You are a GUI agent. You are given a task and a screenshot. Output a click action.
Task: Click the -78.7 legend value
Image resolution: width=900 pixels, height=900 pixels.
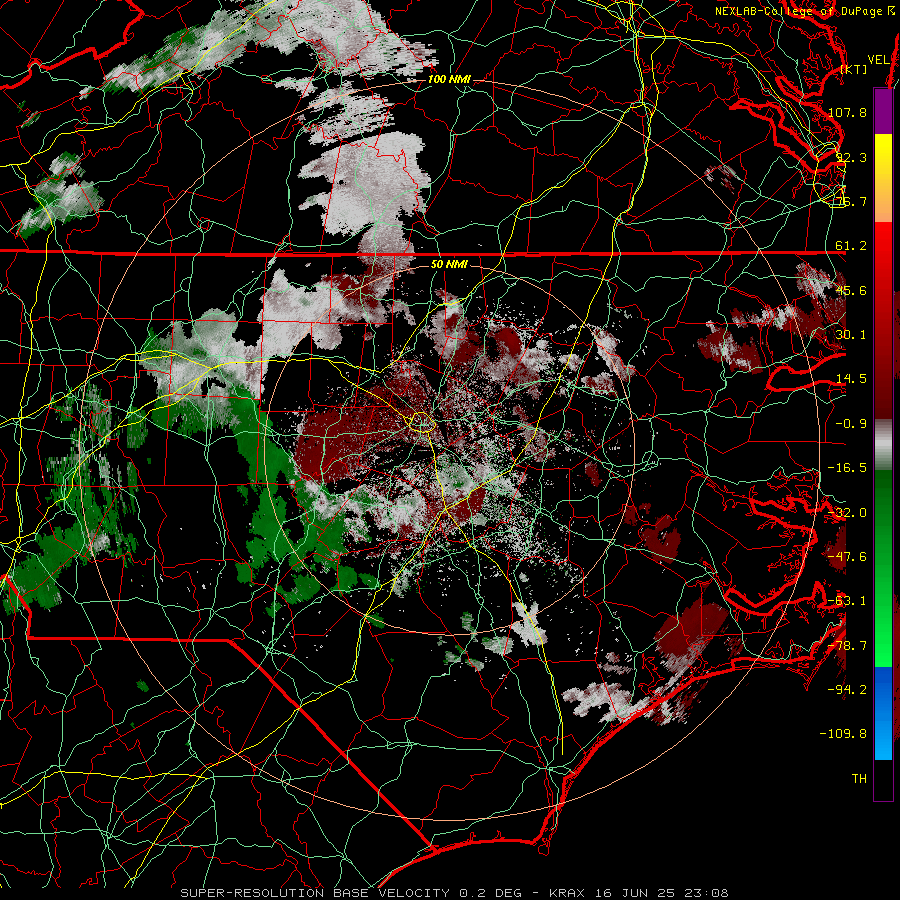point(847,646)
